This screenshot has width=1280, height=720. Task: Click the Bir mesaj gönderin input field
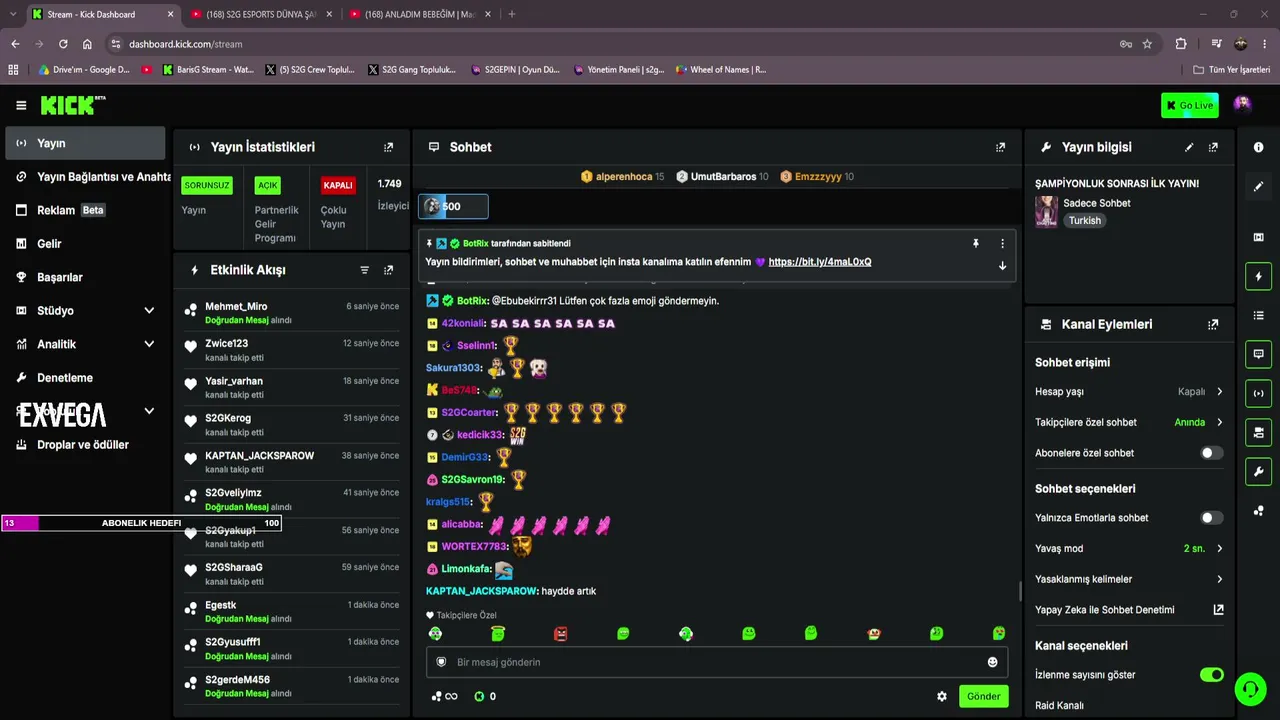point(717,662)
